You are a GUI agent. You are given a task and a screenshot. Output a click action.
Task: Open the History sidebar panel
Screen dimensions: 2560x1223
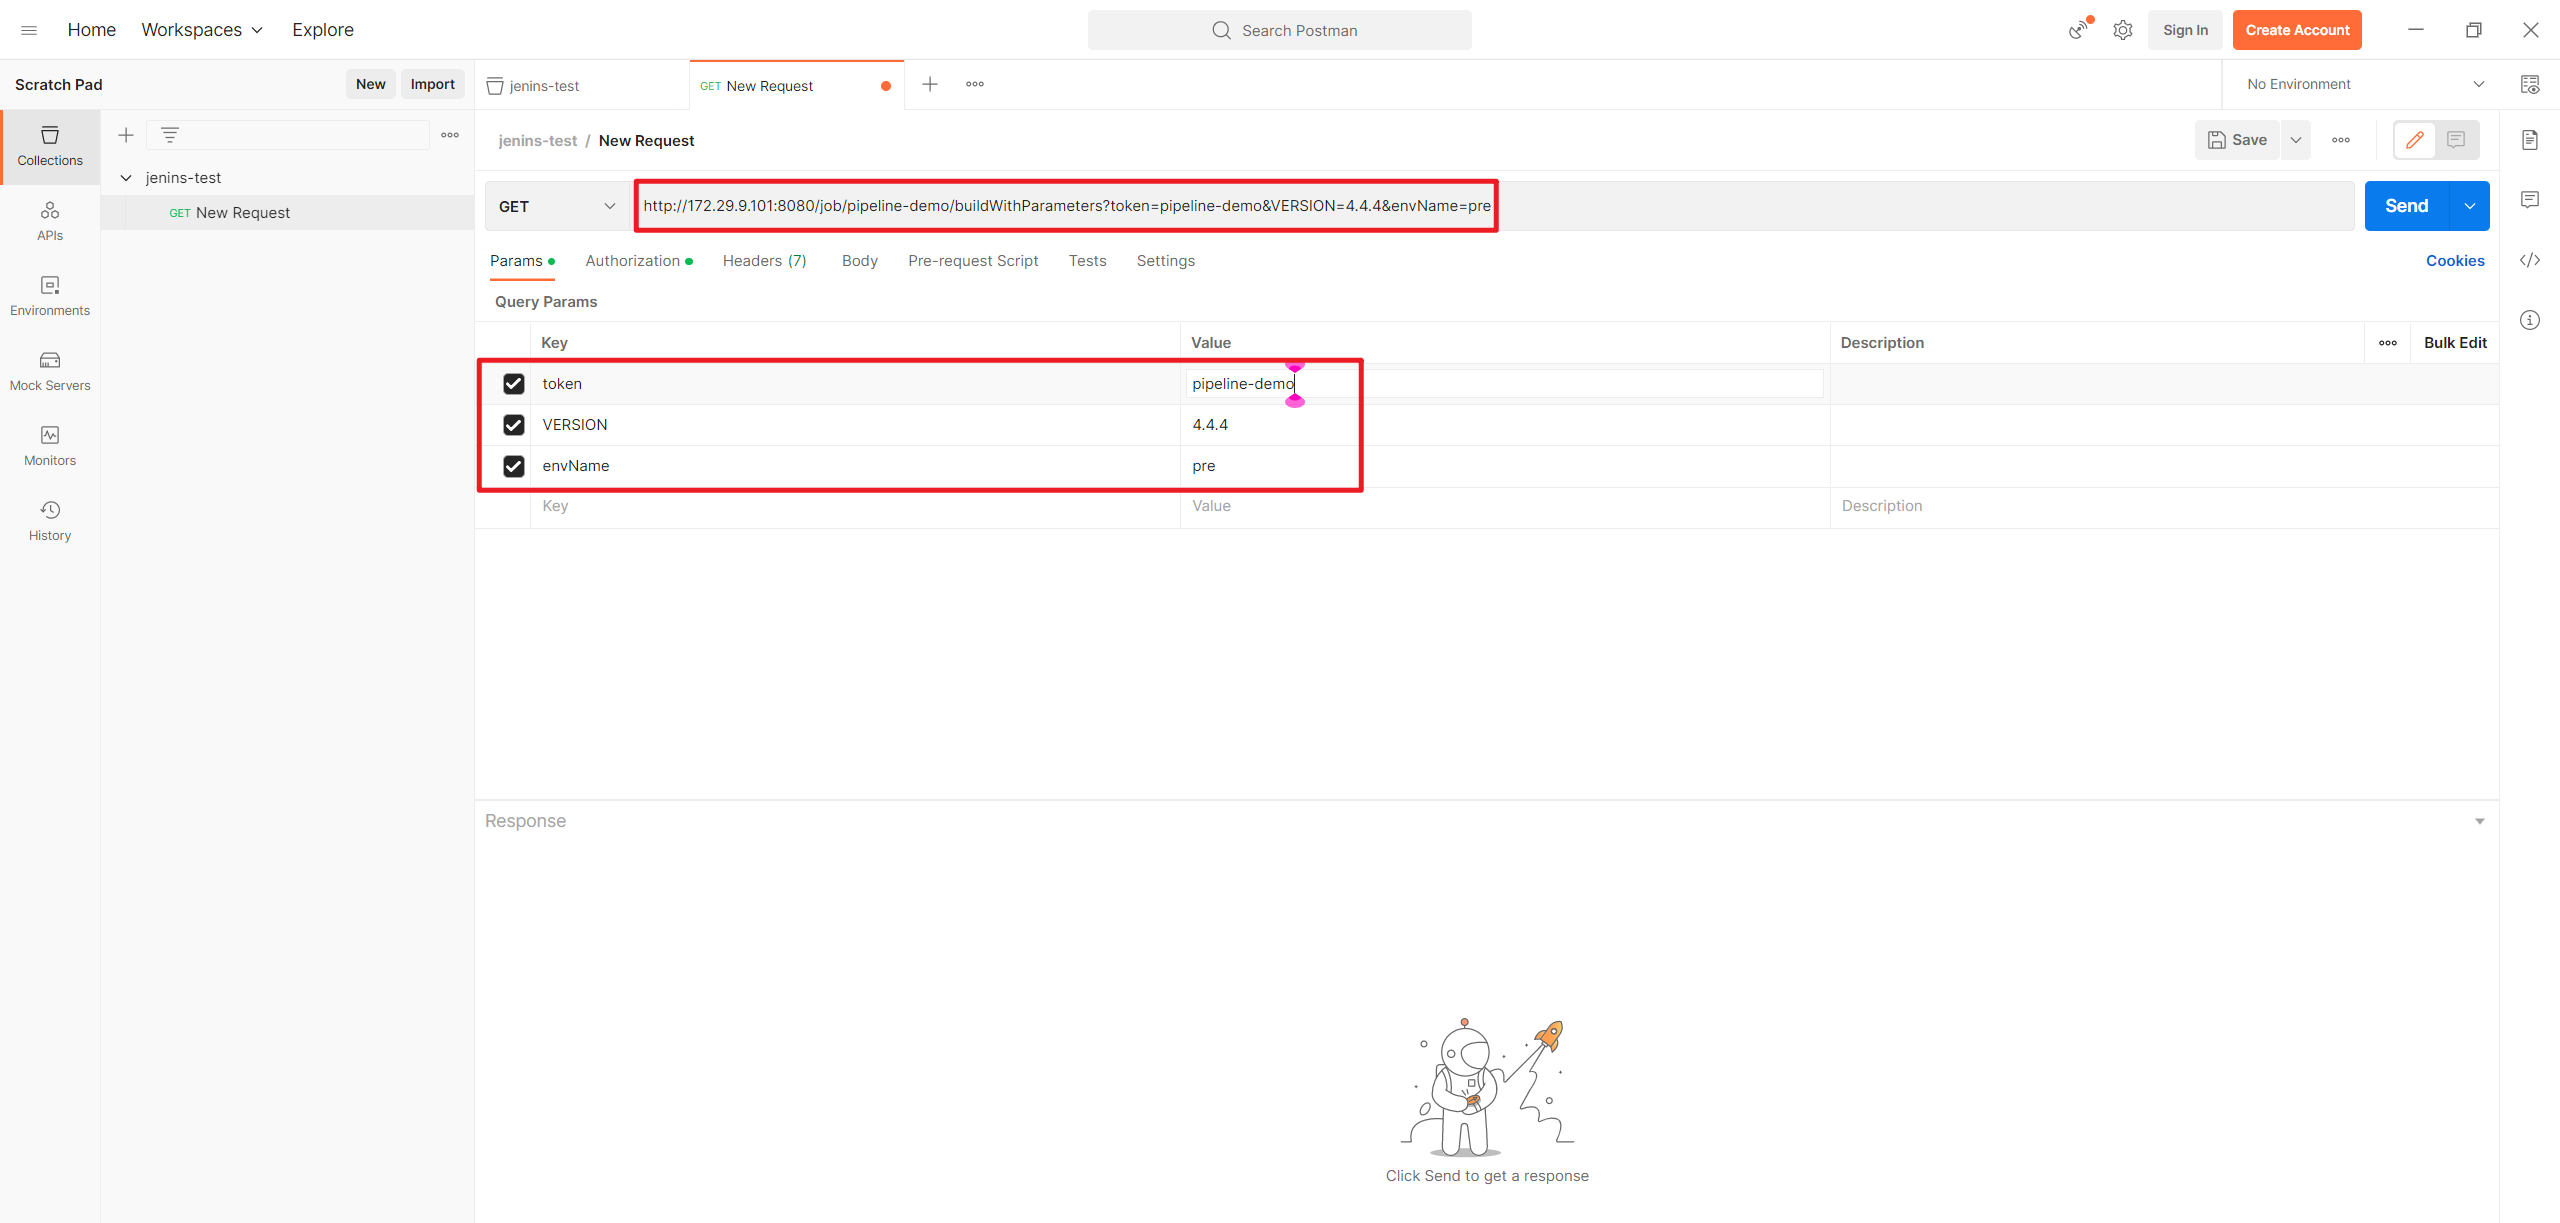tap(50, 521)
